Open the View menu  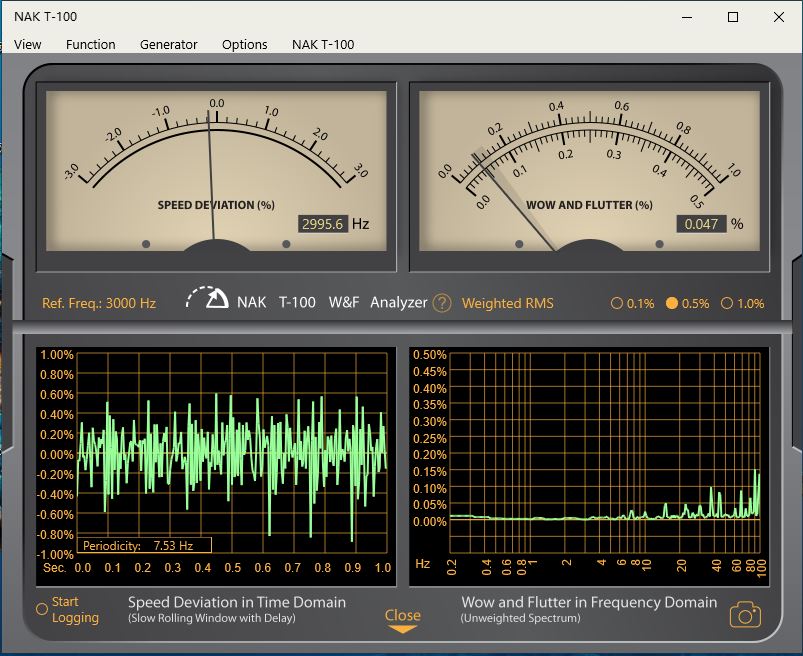point(28,45)
